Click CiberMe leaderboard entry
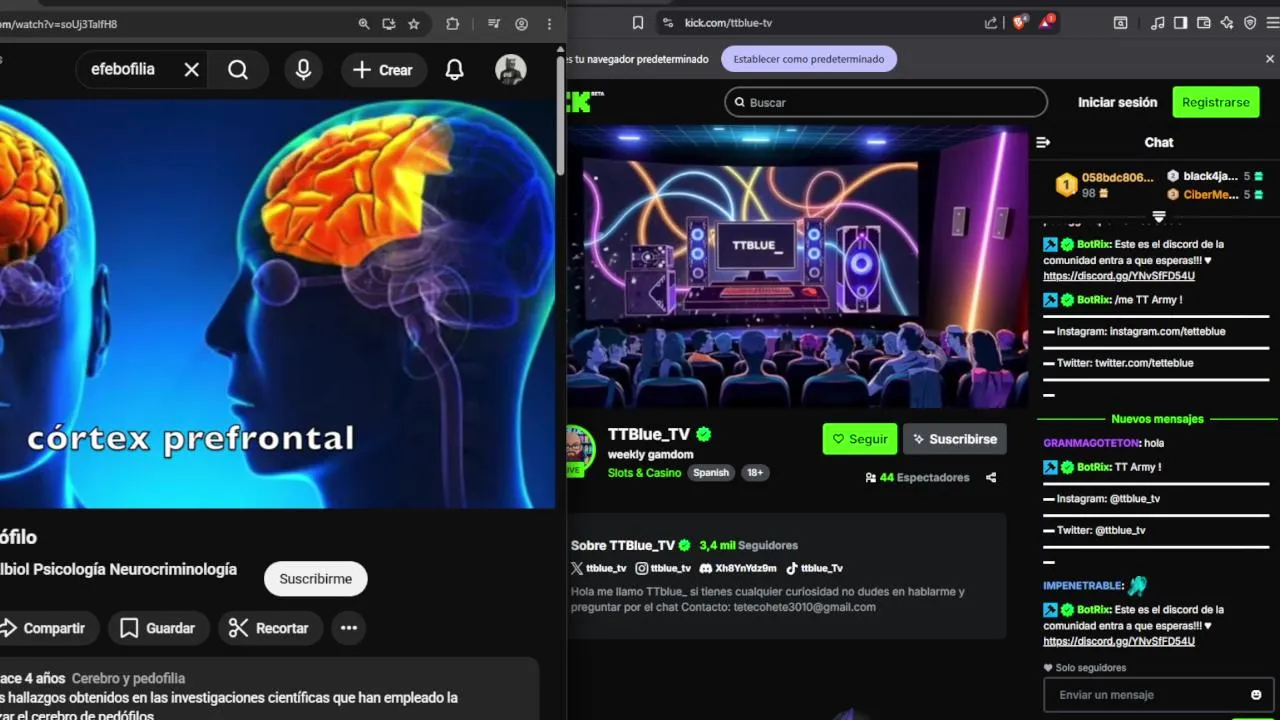 1214,194
